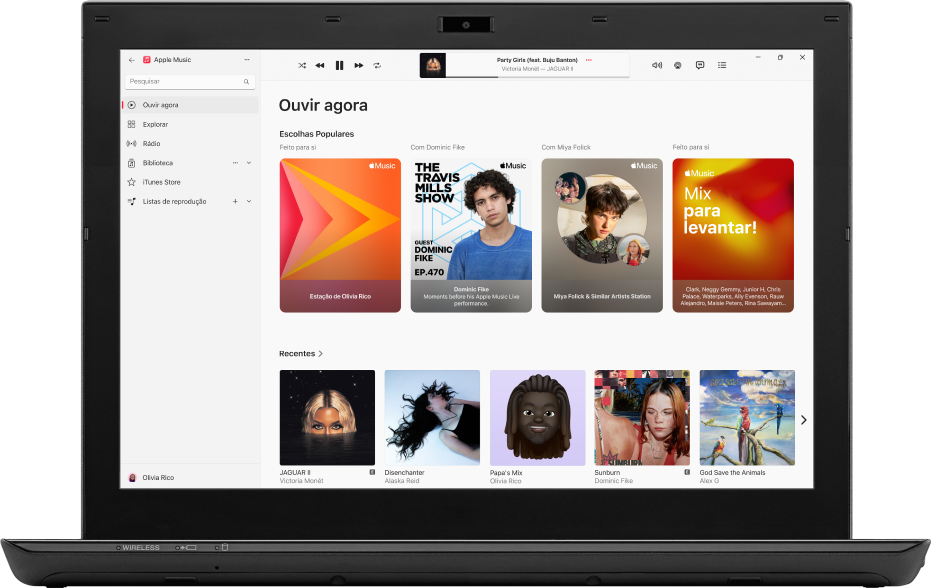Toggle shuffle playback
Viewport: 931px width, 588px height.
pyautogui.click(x=302, y=65)
